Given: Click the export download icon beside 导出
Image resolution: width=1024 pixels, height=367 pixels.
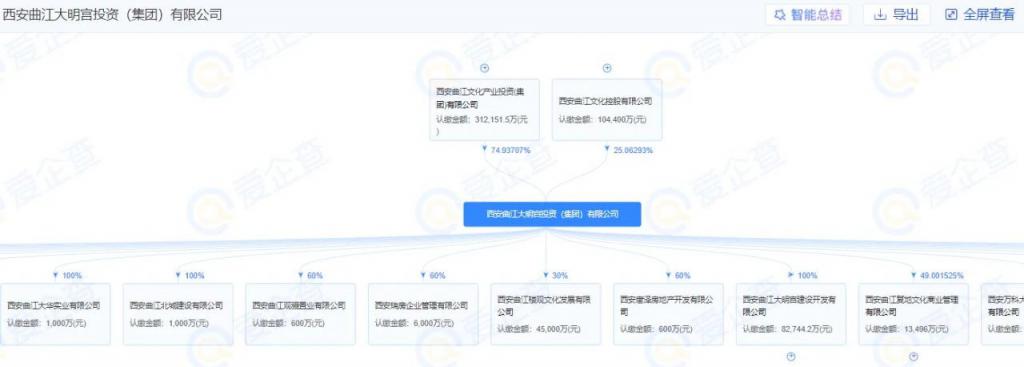Looking at the screenshot, I should click(x=880, y=15).
